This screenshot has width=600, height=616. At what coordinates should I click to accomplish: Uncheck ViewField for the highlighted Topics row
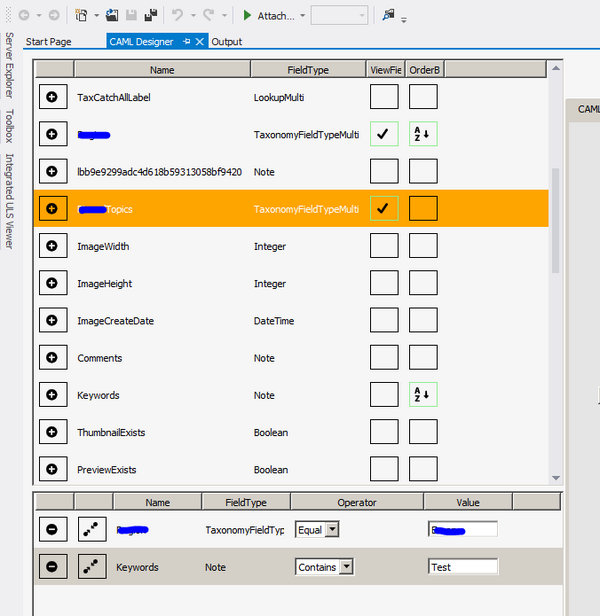pos(384,208)
